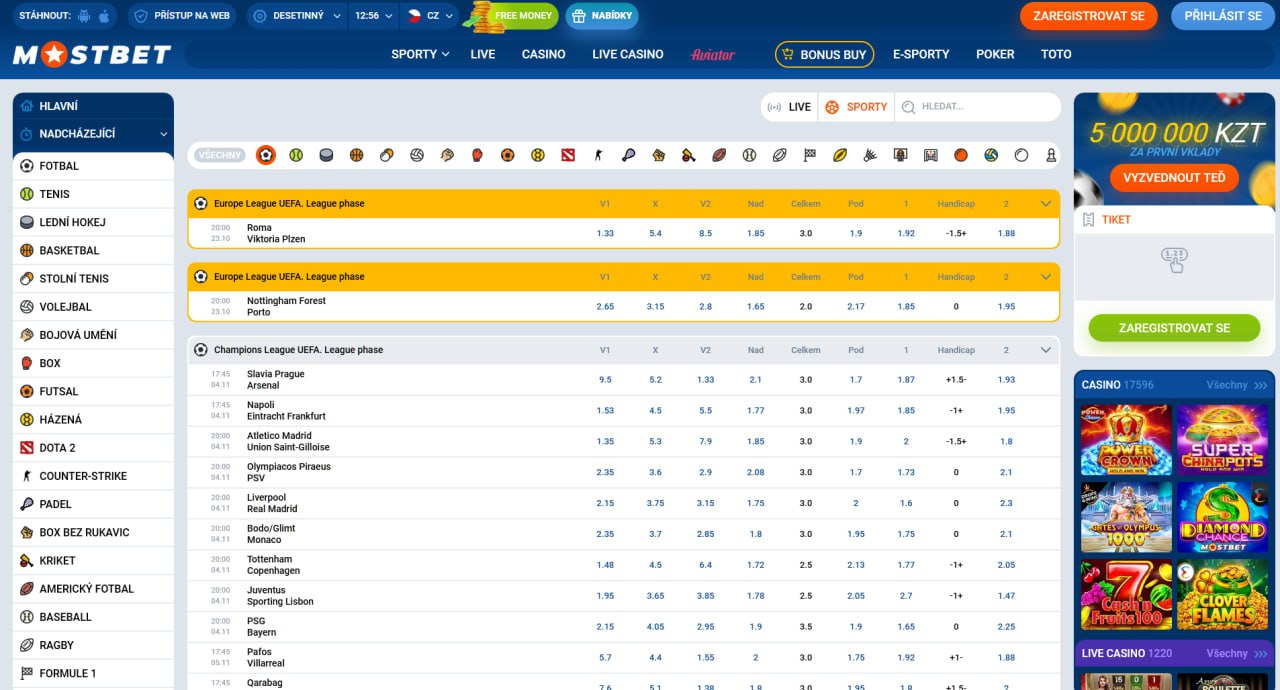Open the Diamond Chance casino game thumbnail
Image resolution: width=1280 pixels, height=690 pixels.
click(1222, 517)
